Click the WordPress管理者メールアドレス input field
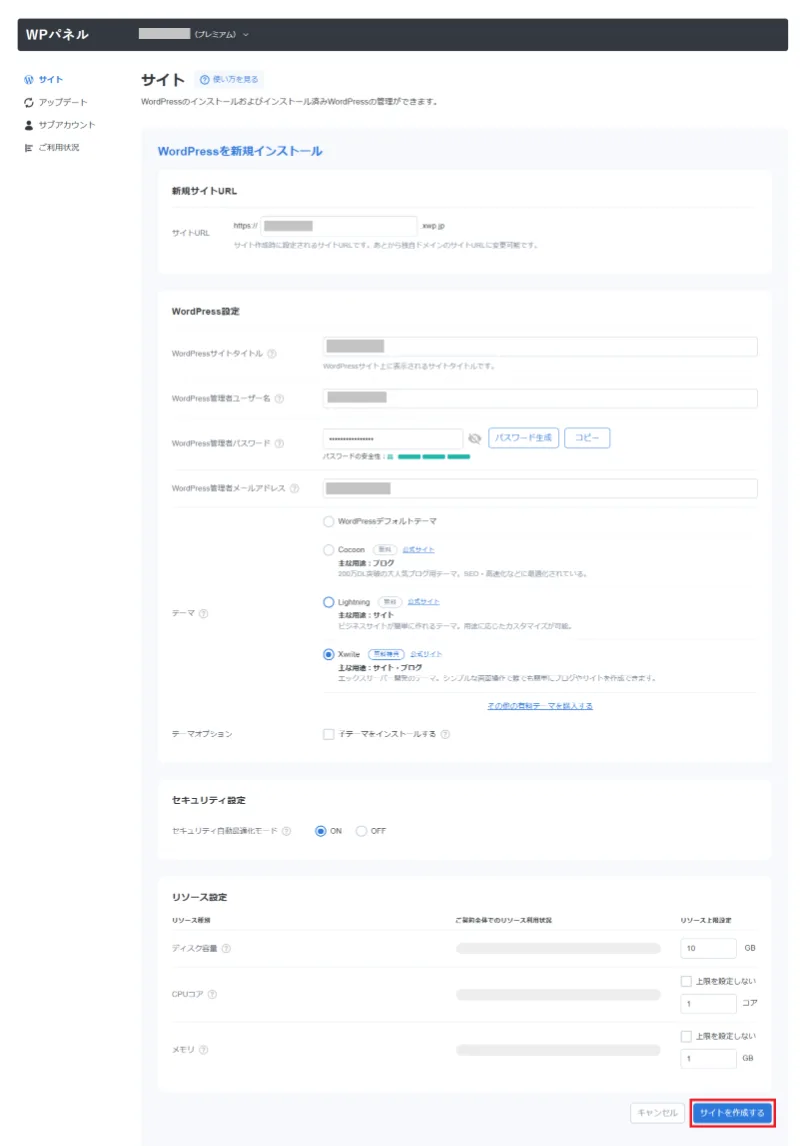This screenshot has height=1146, width=800. pos(540,488)
